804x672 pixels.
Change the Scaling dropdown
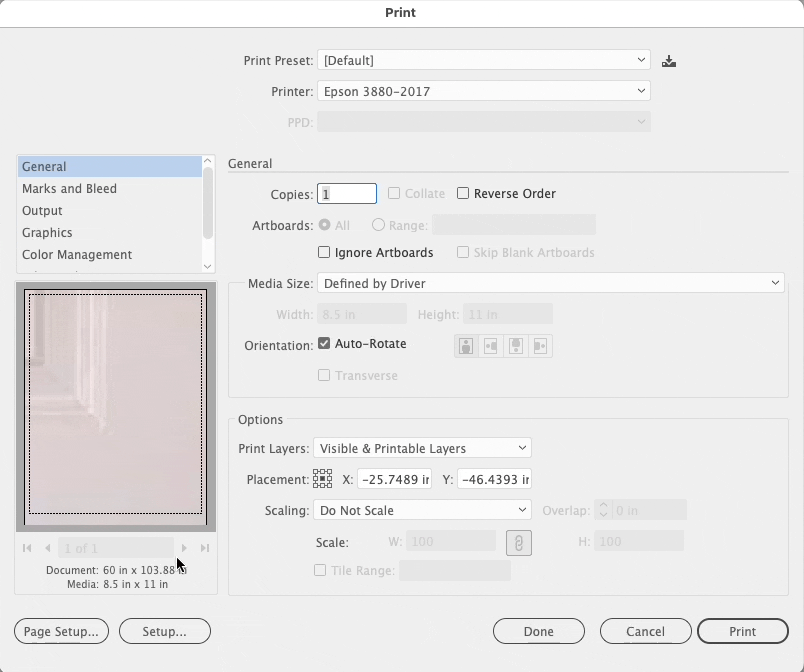(421, 510)
